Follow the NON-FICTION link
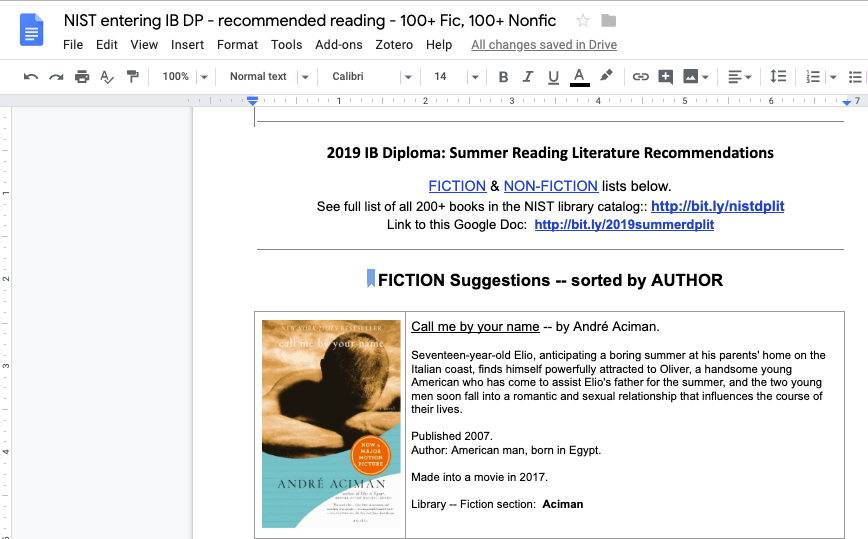 [551, 186]
